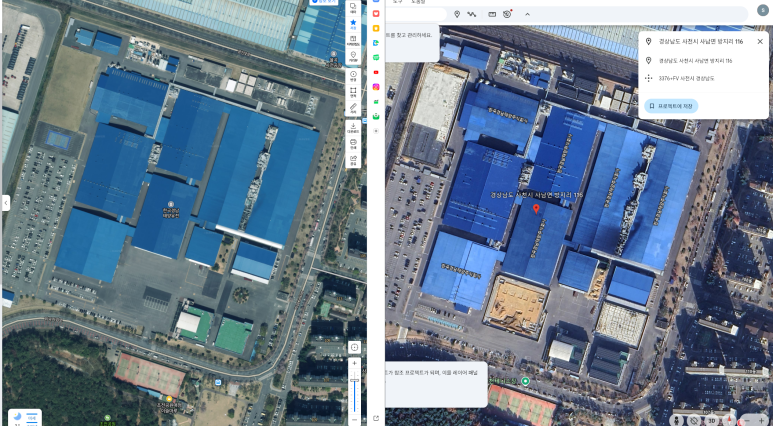Viewport: 773px width, 426px height.
Task: Open the Instagram sidebar icon
Action: point(376,87)
